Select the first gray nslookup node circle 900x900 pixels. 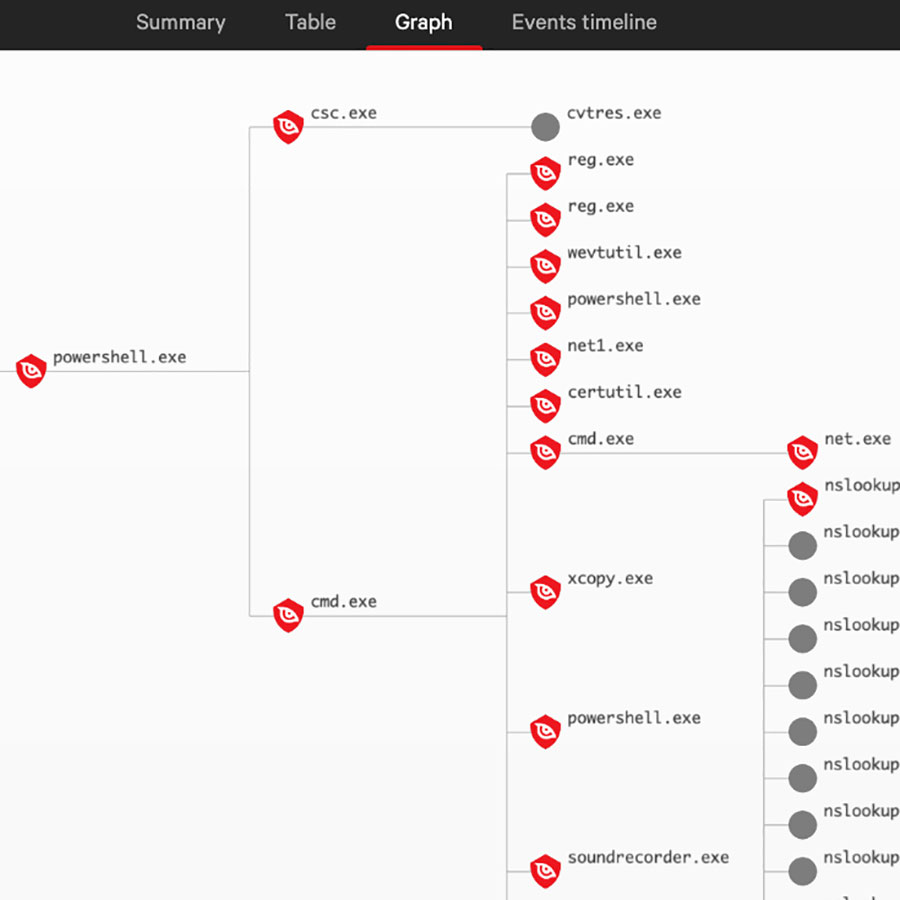point(802,545)
